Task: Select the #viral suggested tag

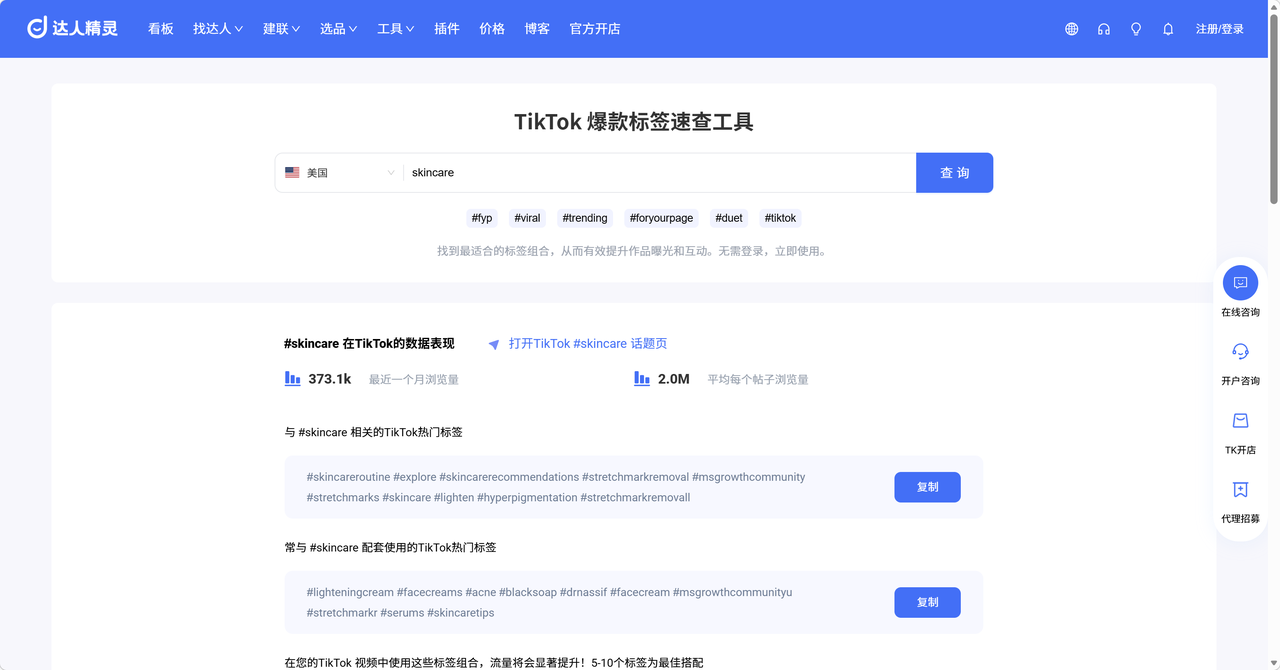Action: pos(527,218)
